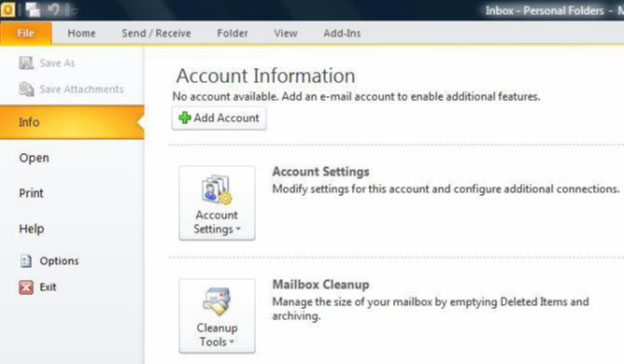Expand the Account Settings dropdown arrow
This screenshot has height=364, width=624.
tap(238, 229)
